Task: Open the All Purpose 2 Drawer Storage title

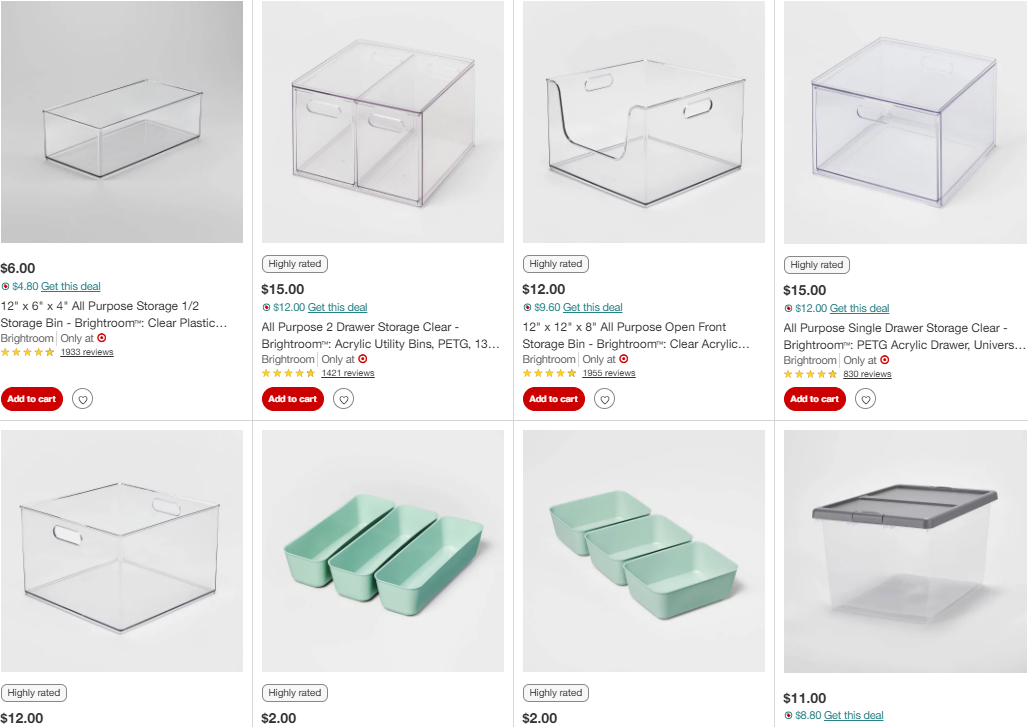Action: [x=380, y=336]
